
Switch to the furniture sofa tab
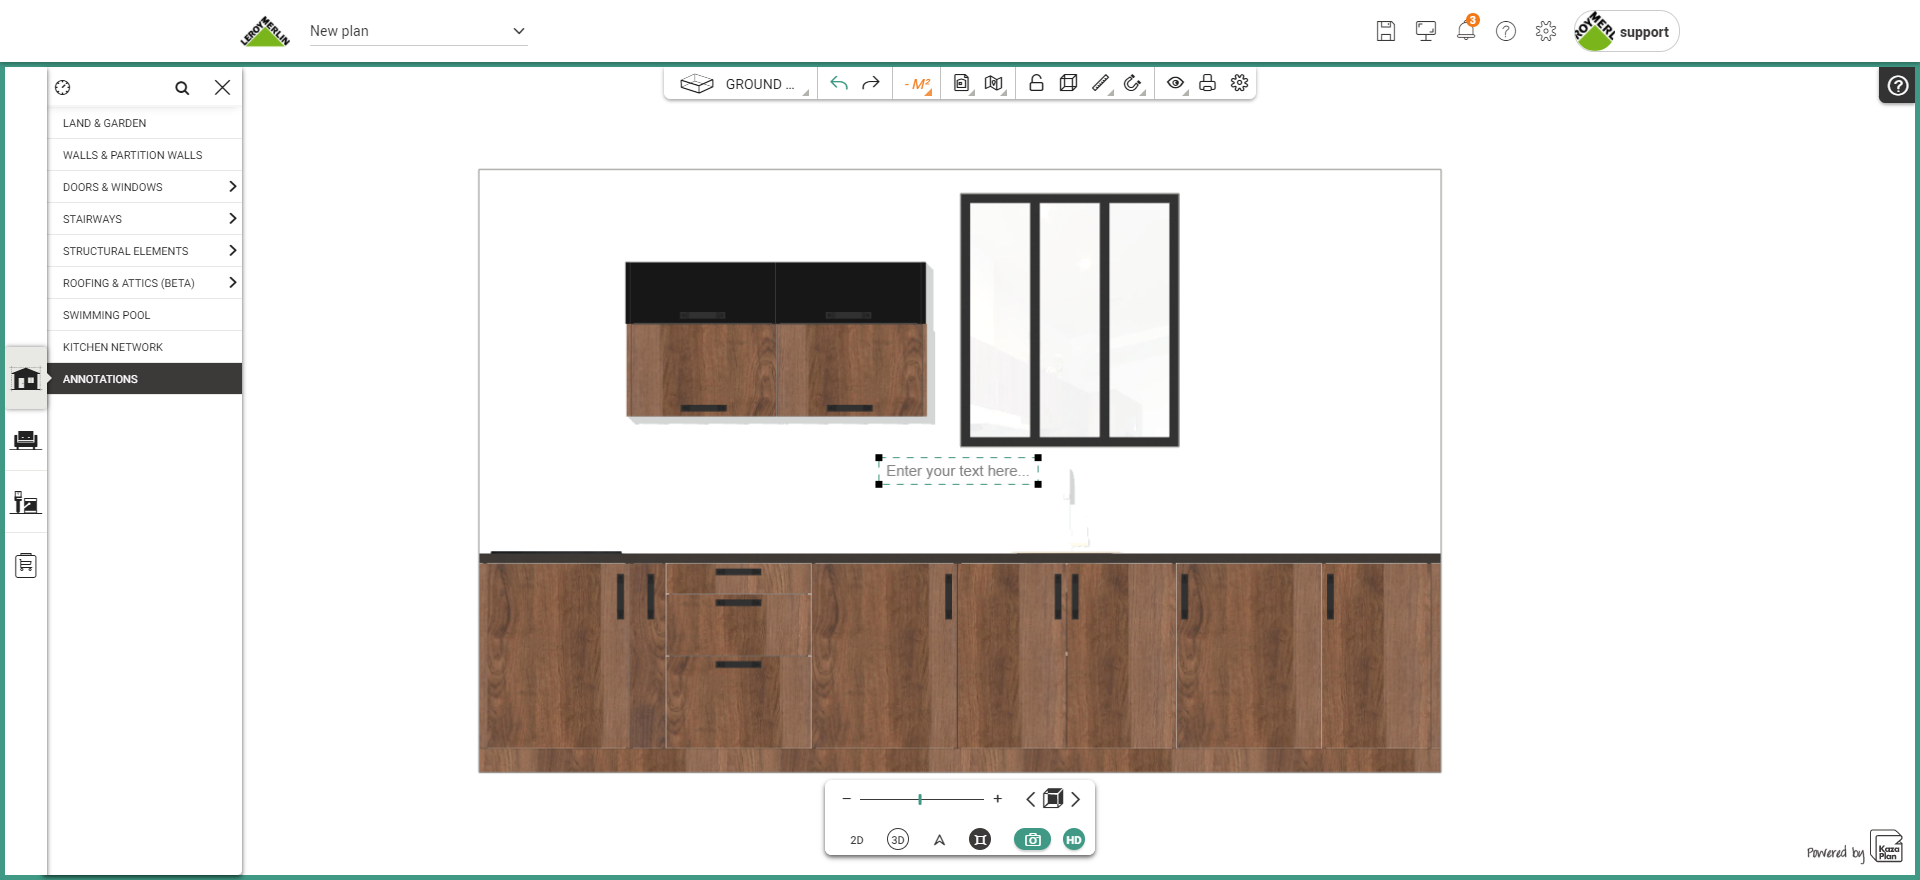point(26,440)
